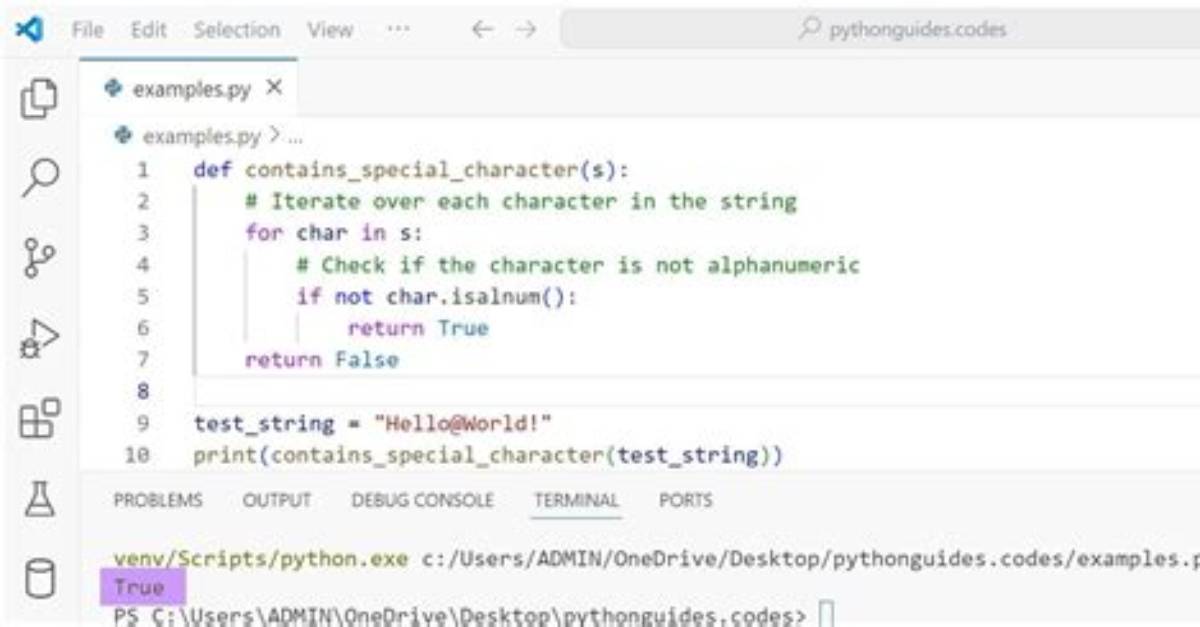
Task: Switch to the PROBLEMS panel tab
Action: [158, 500]
